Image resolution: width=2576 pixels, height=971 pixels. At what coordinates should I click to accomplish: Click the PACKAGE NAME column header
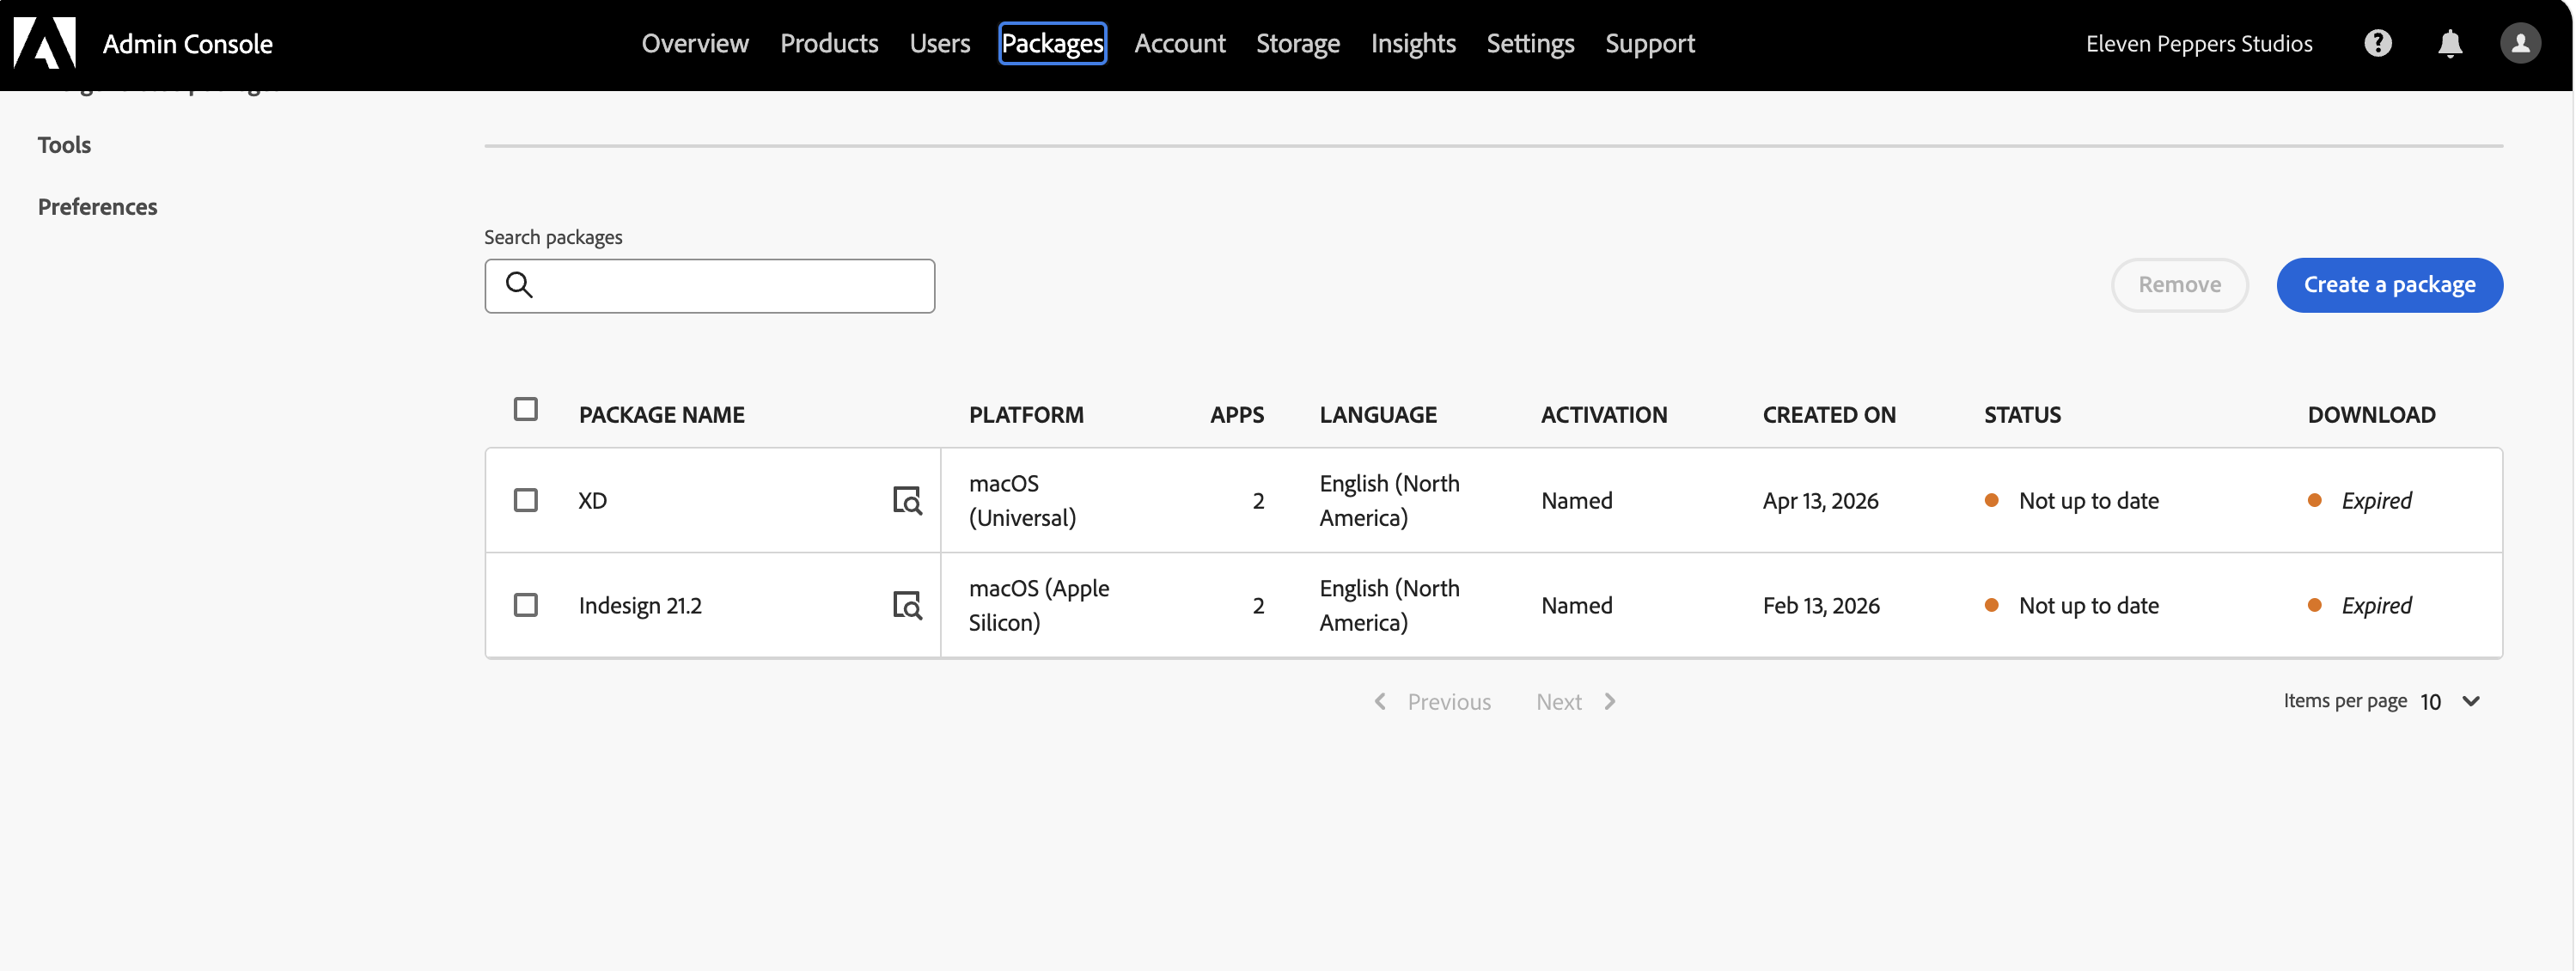661,414
